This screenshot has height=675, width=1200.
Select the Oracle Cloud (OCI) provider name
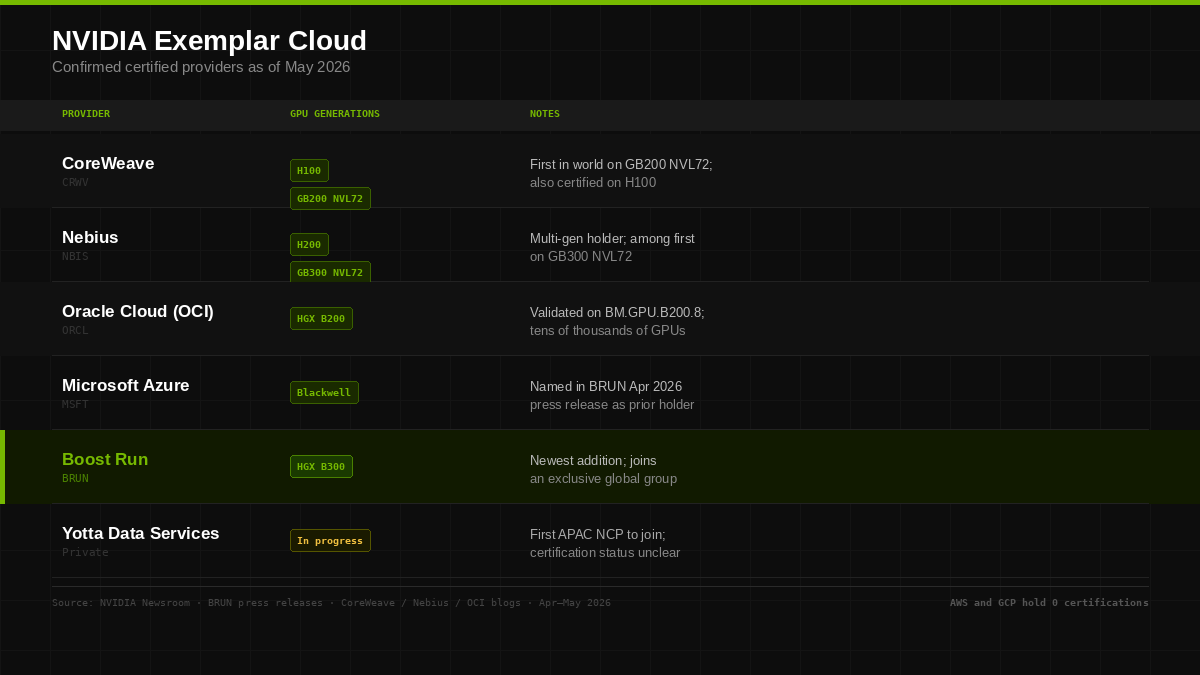click(138, 311)
